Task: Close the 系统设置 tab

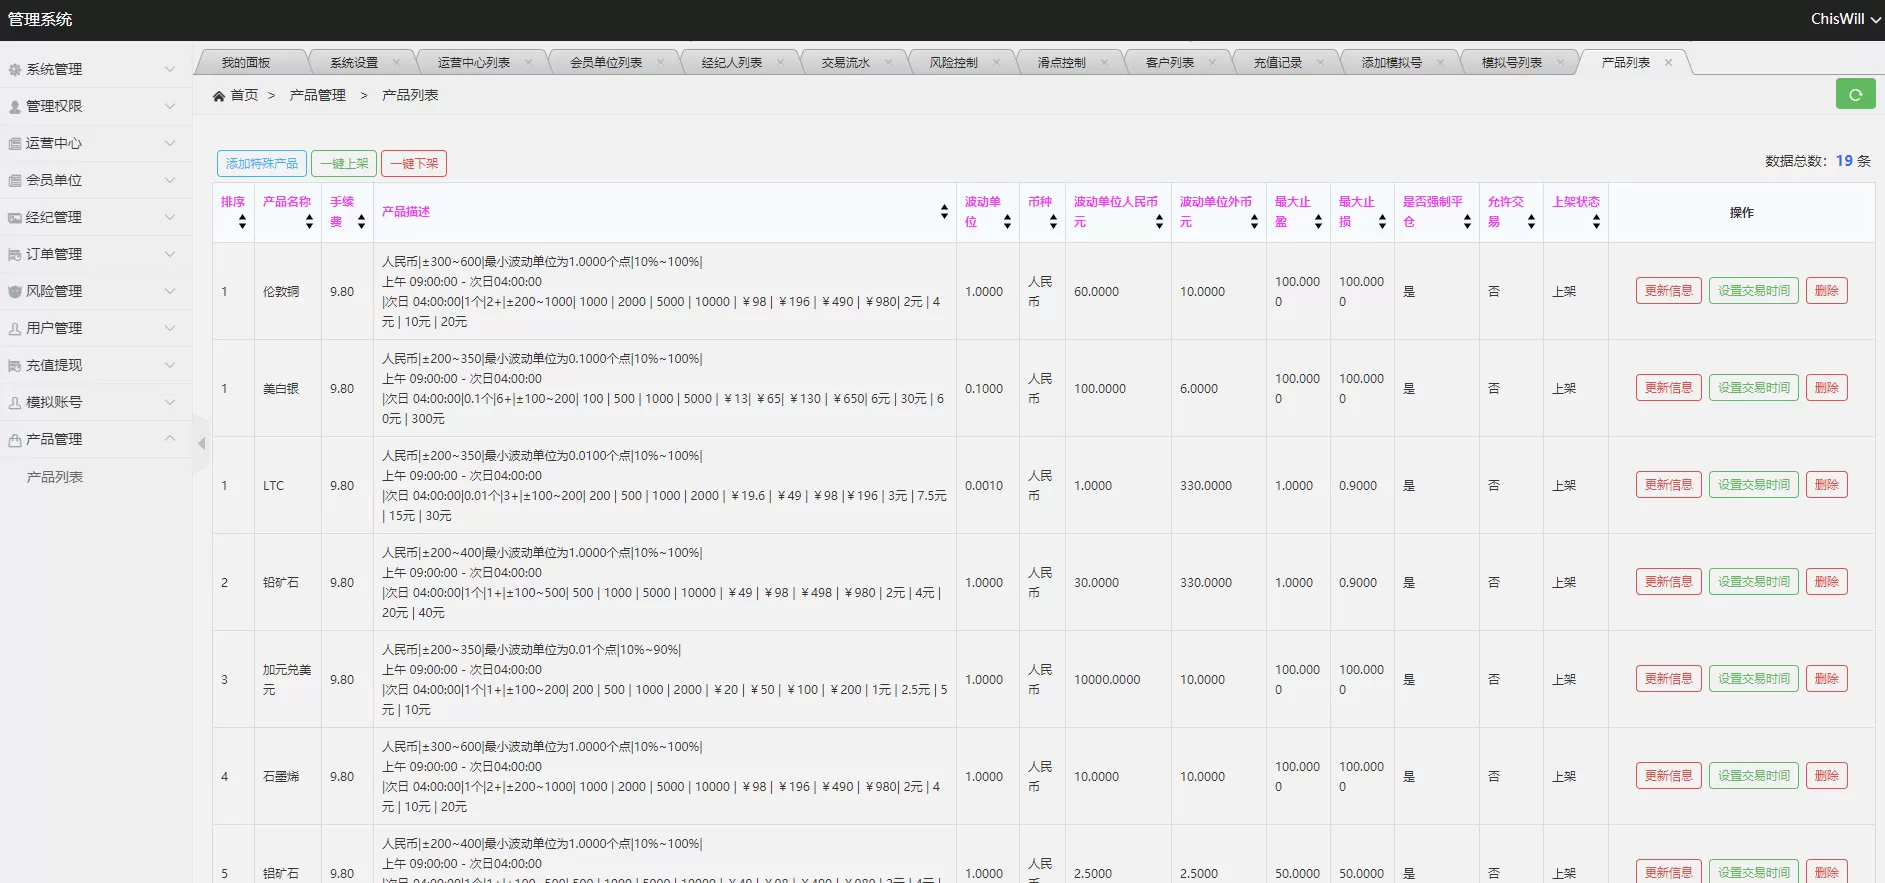Action: click(397, 63)
